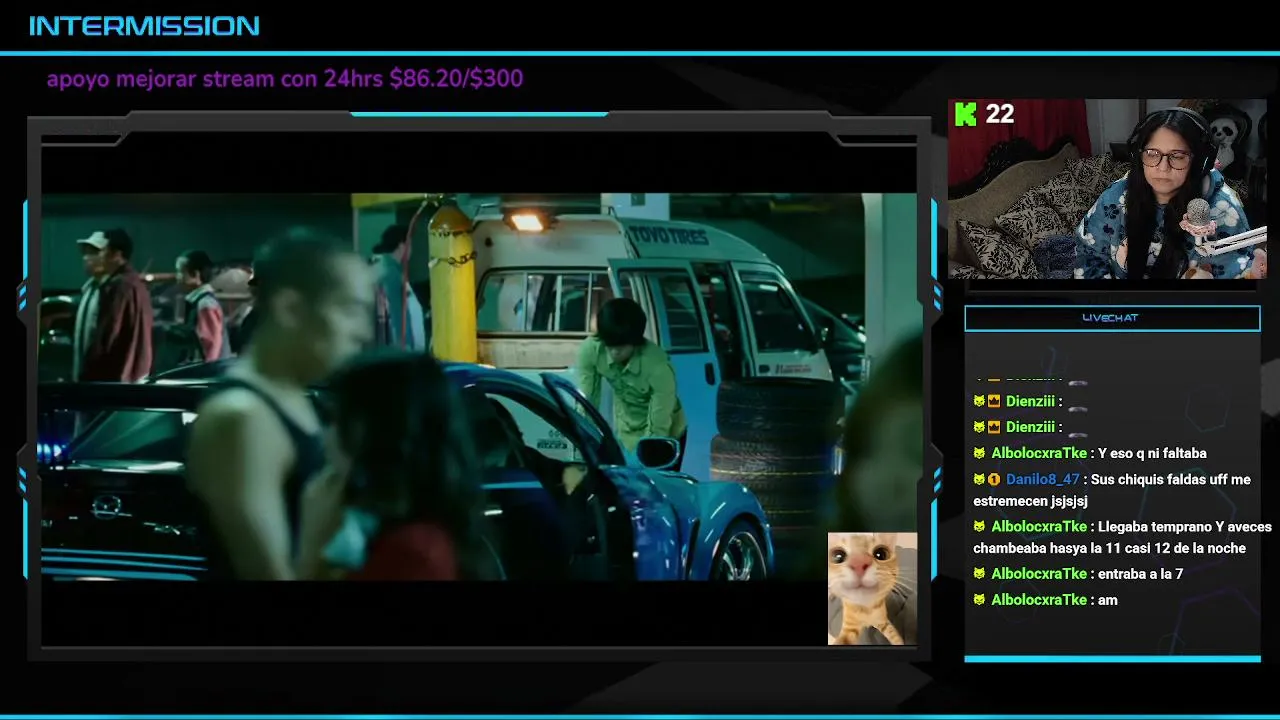The width and height of the screenshot is (1280, 720).
Task: Click the orange cat image overlay
Action: tap(872, 588)
